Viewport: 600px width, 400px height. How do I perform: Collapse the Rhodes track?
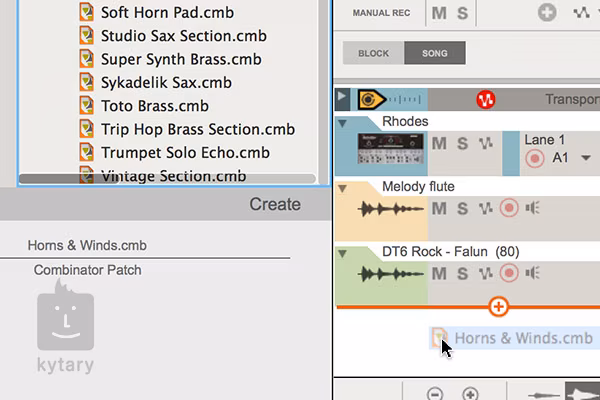[x=343, y=123]
